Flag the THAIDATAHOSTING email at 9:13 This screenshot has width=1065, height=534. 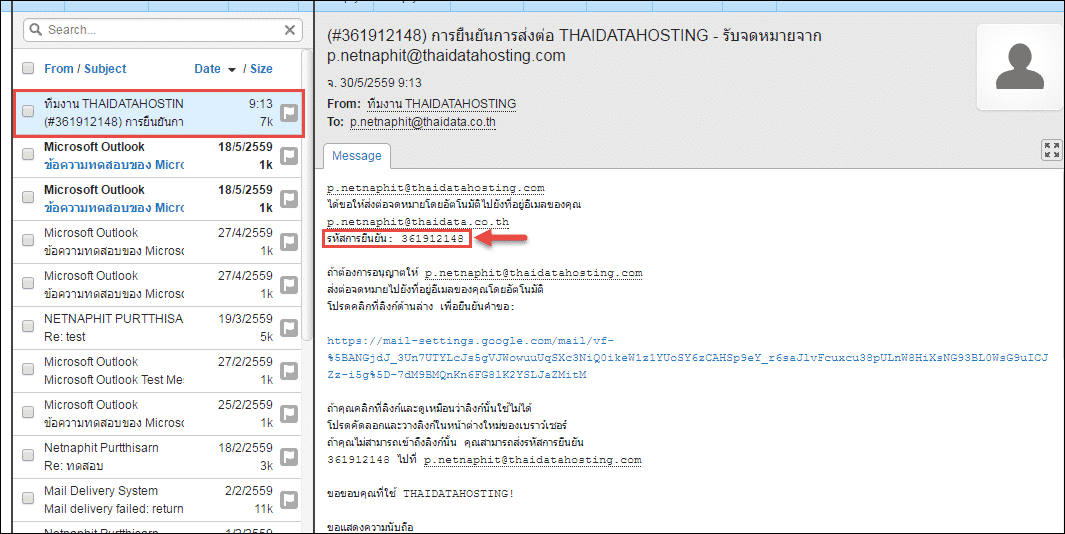[289, 113]
